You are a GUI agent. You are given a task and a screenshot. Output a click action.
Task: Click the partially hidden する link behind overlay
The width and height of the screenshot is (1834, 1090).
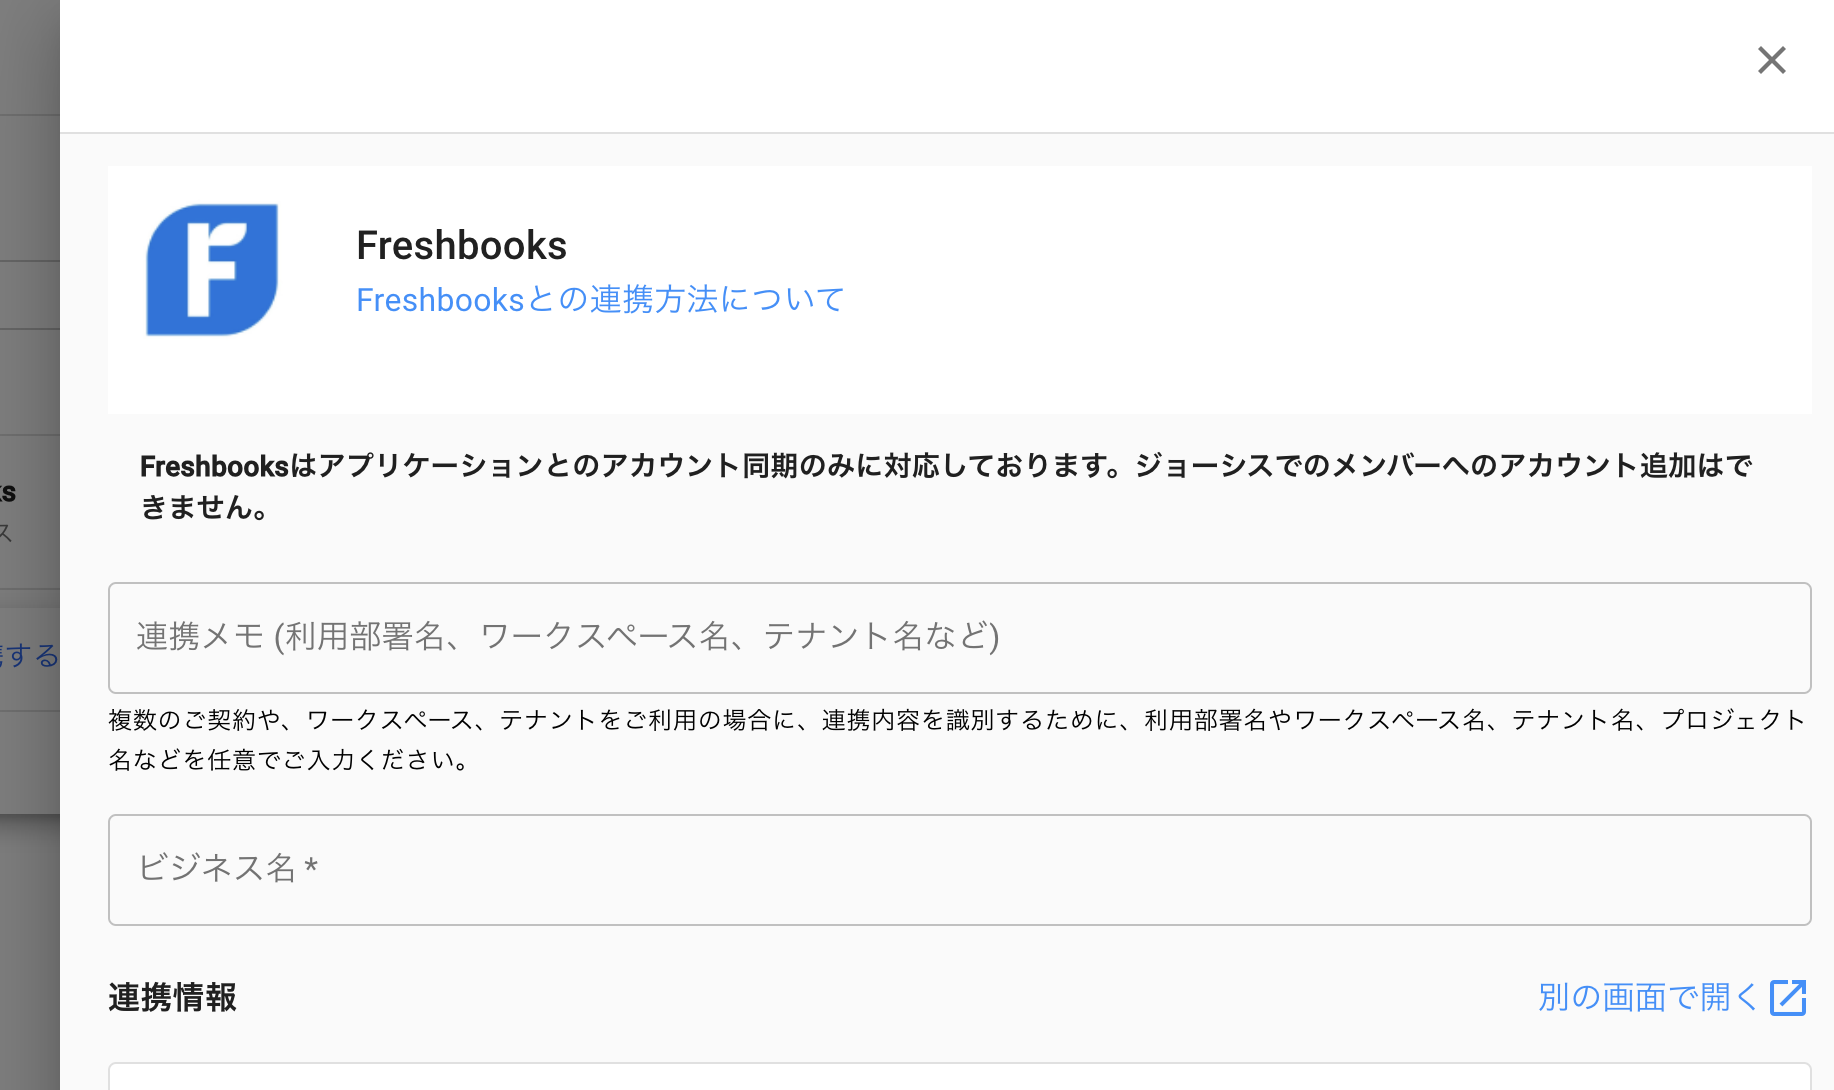point(30,656)
